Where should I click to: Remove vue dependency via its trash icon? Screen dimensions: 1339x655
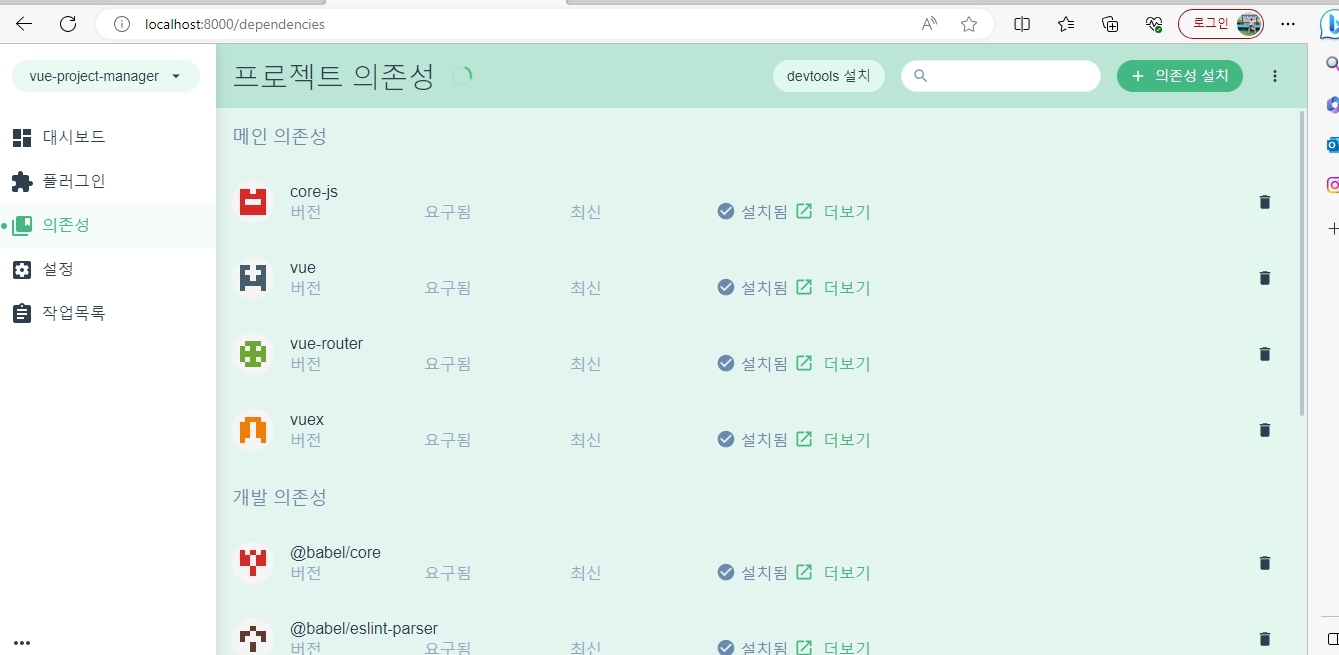click(x=1264, y=278)
